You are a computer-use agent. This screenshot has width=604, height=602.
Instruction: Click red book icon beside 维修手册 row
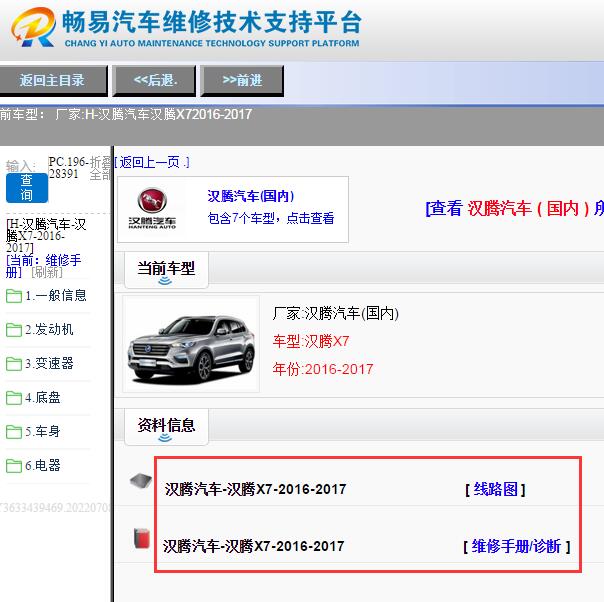[x=142, y=538]
